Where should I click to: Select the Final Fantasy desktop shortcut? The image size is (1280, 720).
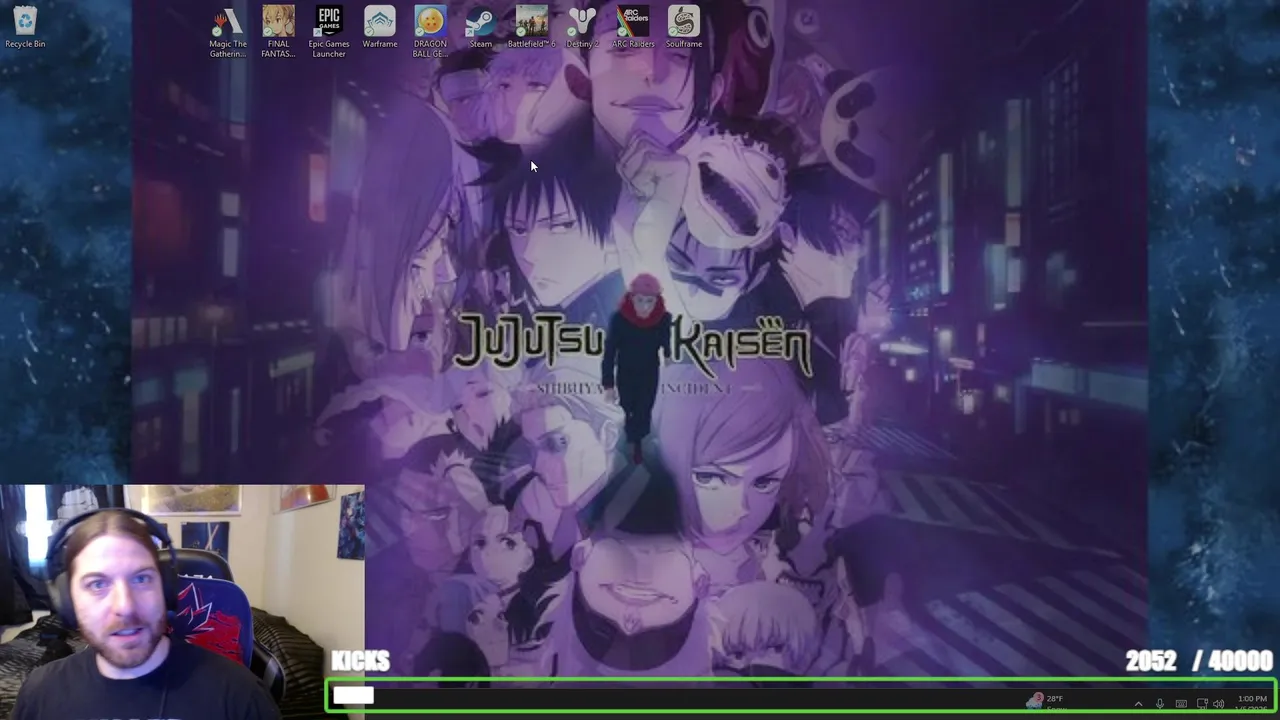point(278,32)
